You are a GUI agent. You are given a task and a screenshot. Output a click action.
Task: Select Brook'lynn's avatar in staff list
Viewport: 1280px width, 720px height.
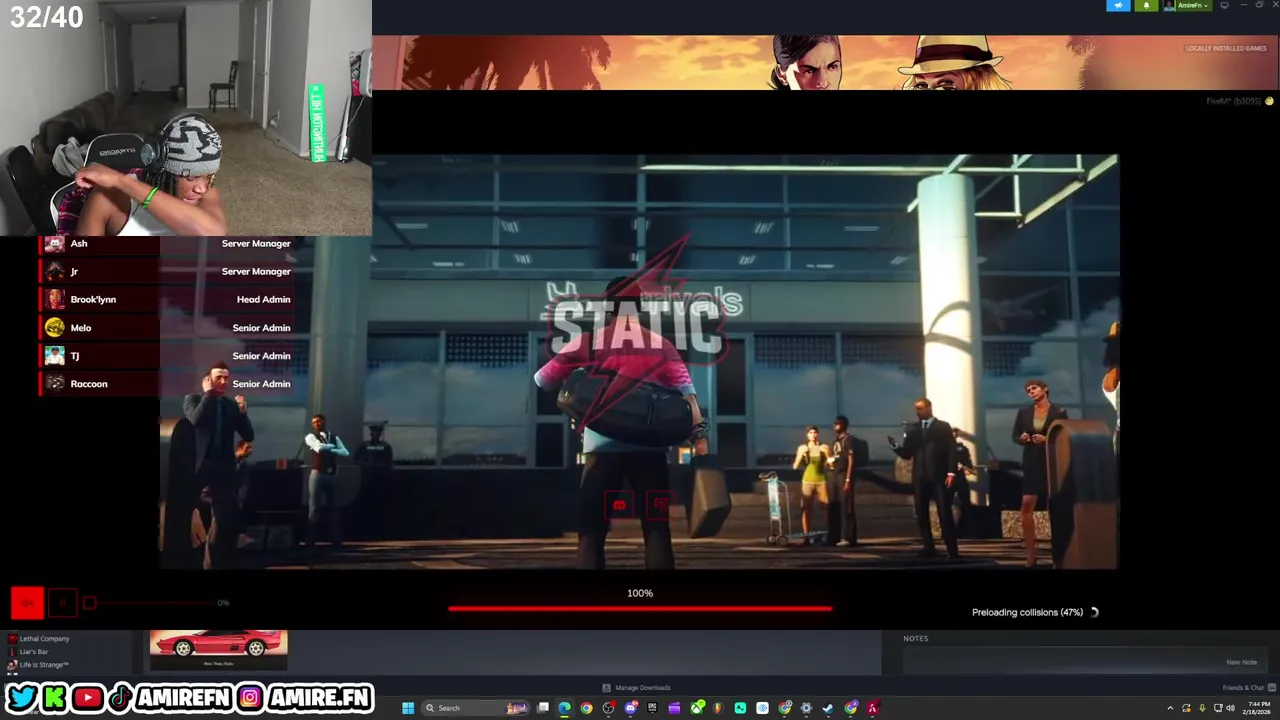pyautogui.click(x=54, y=299)
